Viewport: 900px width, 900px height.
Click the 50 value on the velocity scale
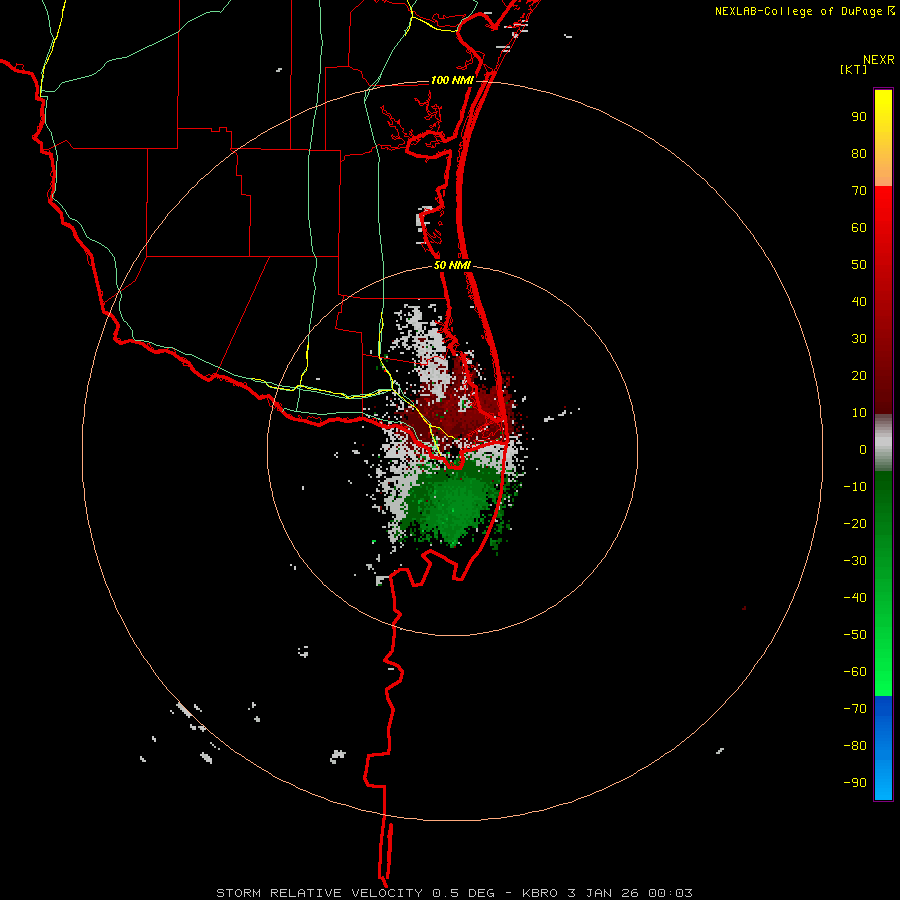click(x=859, y=265)
